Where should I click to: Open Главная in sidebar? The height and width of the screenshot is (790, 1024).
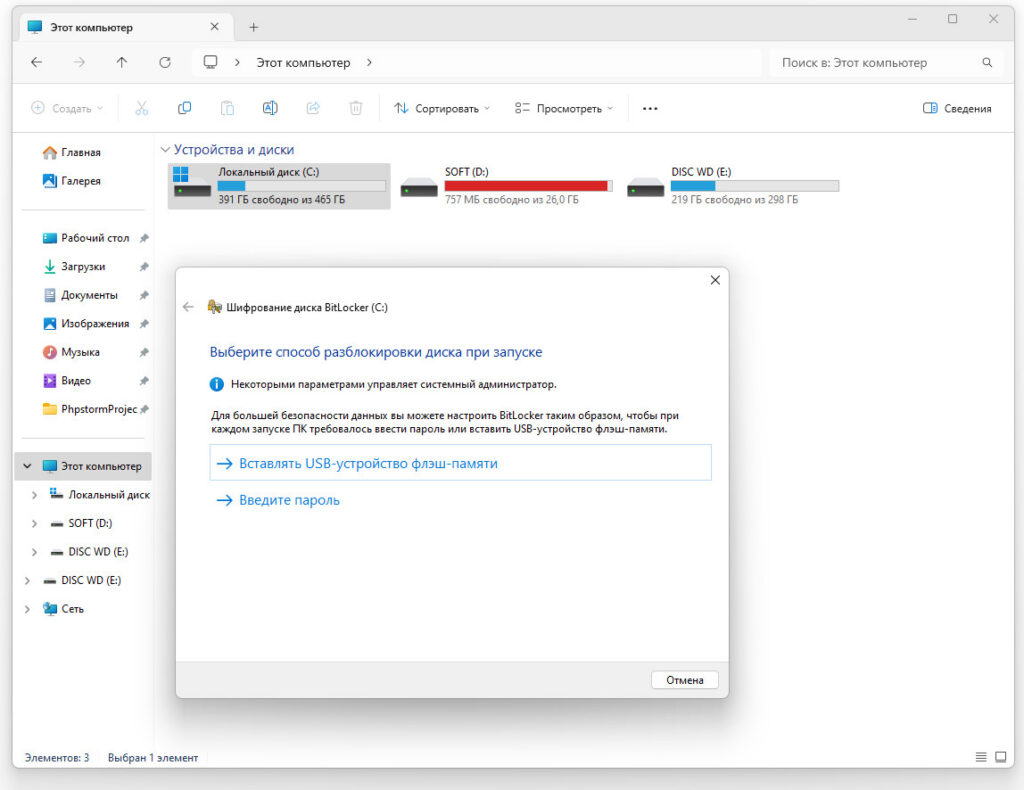72,152
